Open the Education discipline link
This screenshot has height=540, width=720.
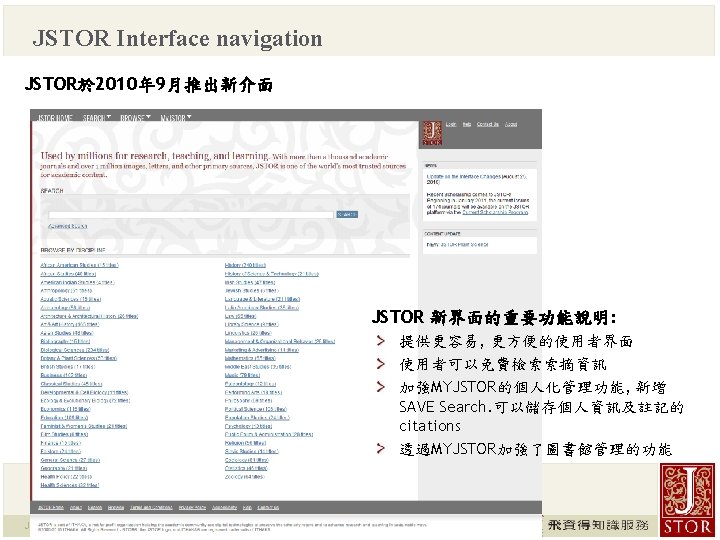64,418
